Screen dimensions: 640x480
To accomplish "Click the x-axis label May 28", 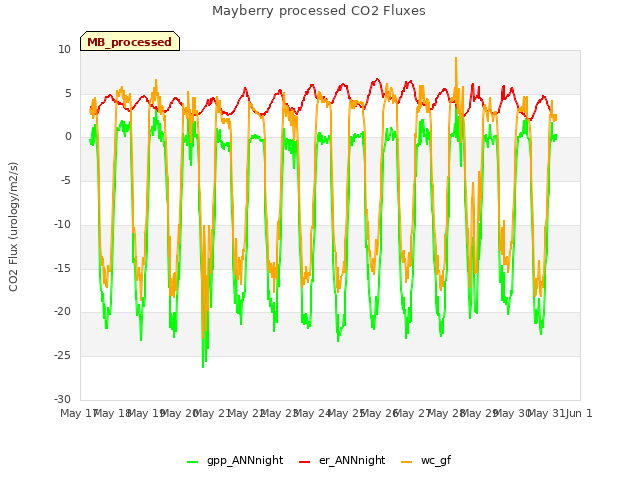I will [446, 413].
